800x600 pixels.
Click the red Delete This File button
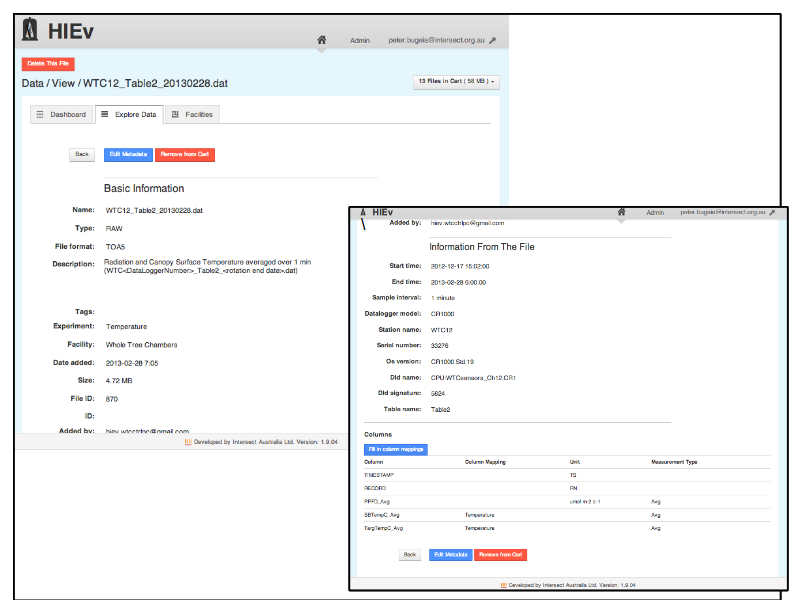(48, 64)
